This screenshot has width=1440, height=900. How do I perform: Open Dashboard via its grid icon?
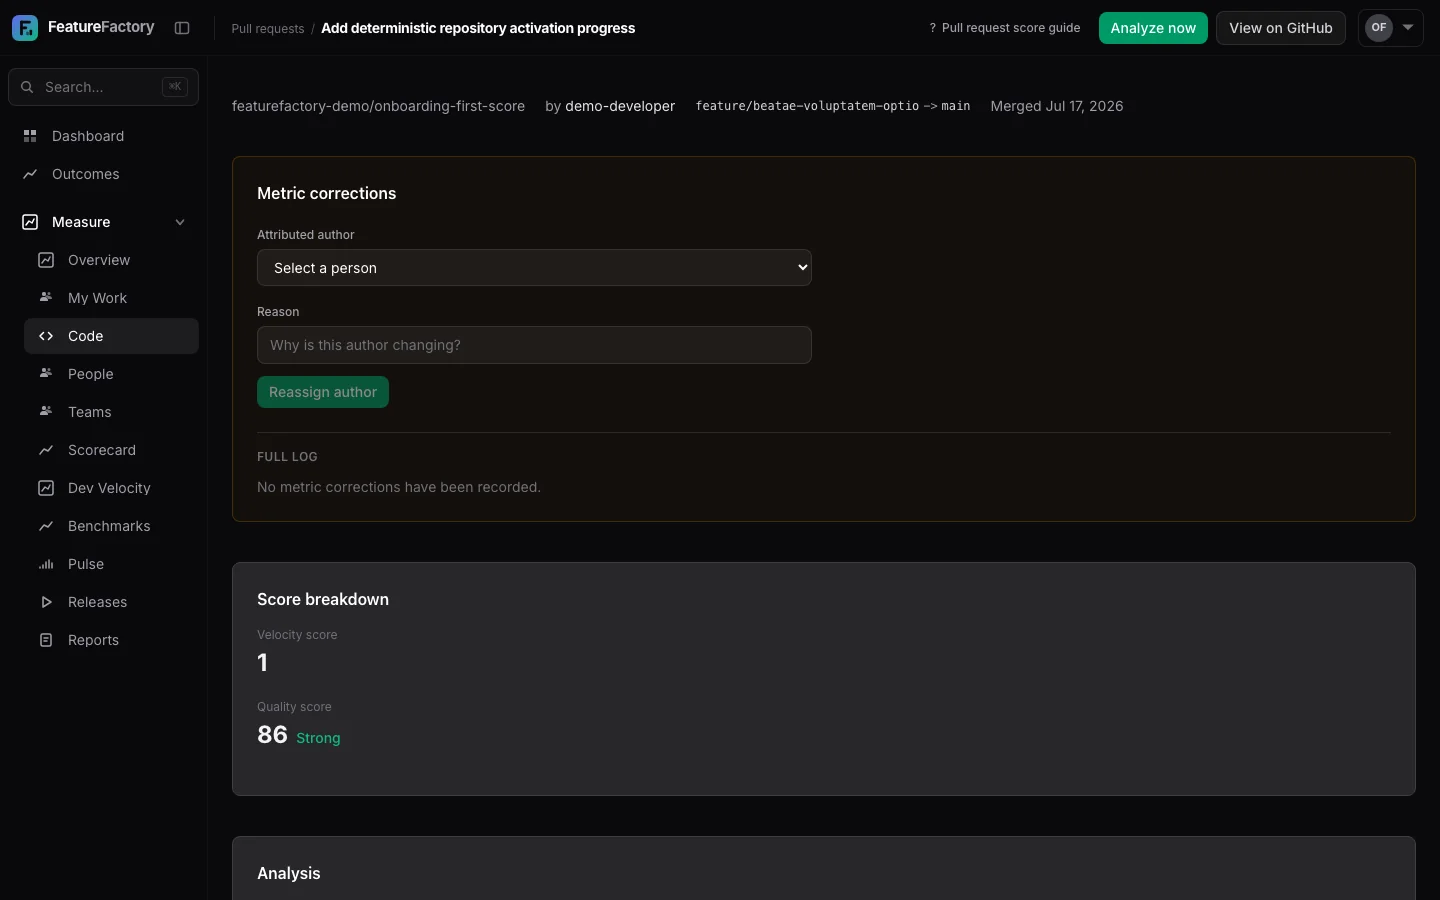tap(30, 136)
